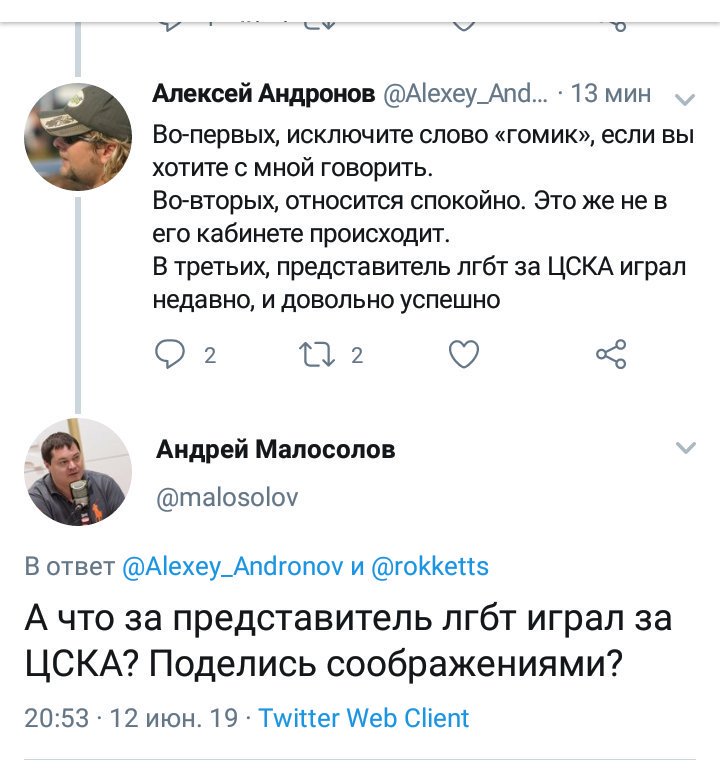Viewport: 720px width, 779px height.
Task: Expand the chevron menu on Andronov's tweet
Action: tap(686, 99)
